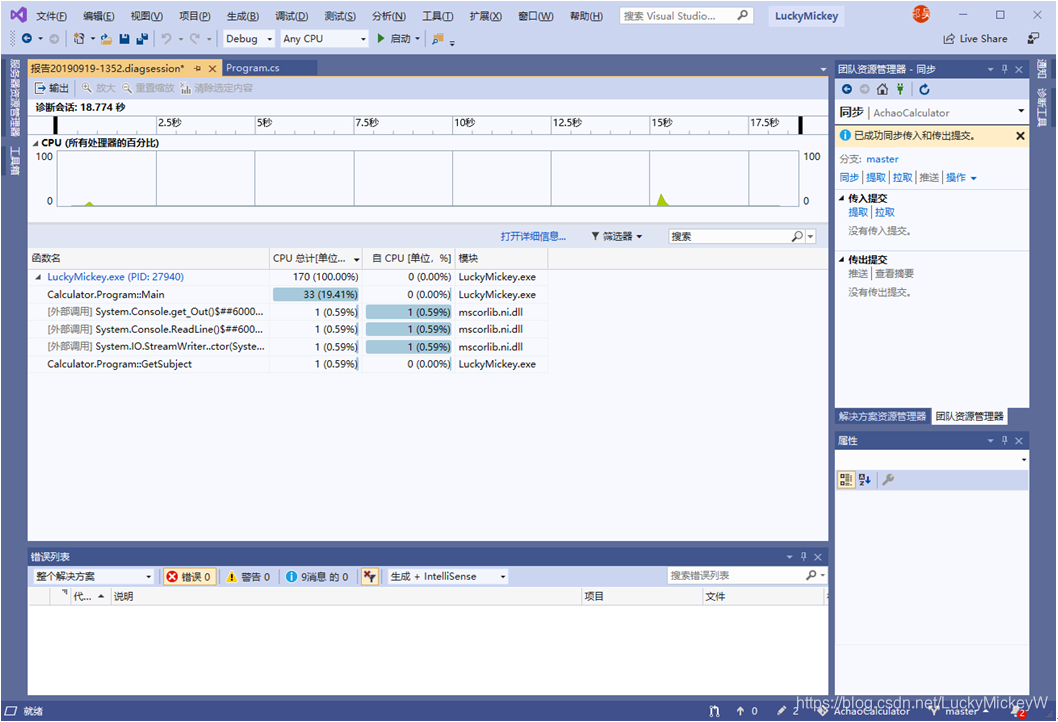1058x722 pixels.
Task: Open the 生成 + IntelliSense dropdown
Action: coord(447,576)
